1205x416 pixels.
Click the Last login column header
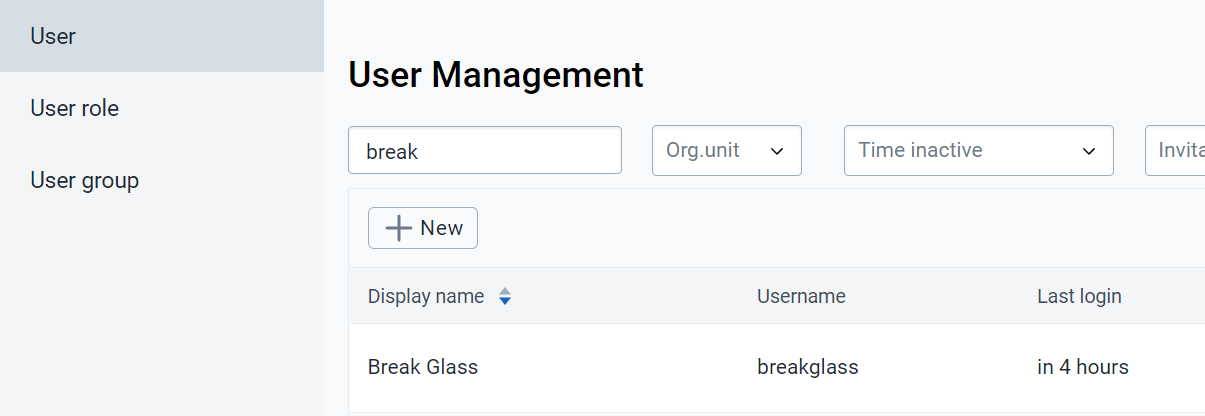1079,296
